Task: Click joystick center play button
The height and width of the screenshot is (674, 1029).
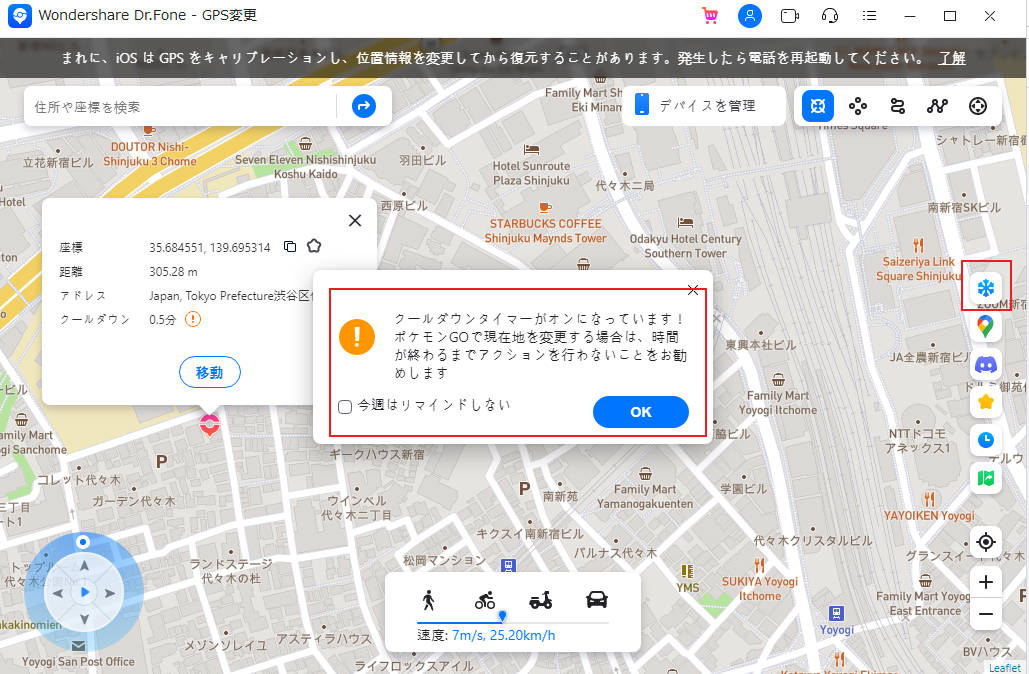Action: (x=85, y=593)
